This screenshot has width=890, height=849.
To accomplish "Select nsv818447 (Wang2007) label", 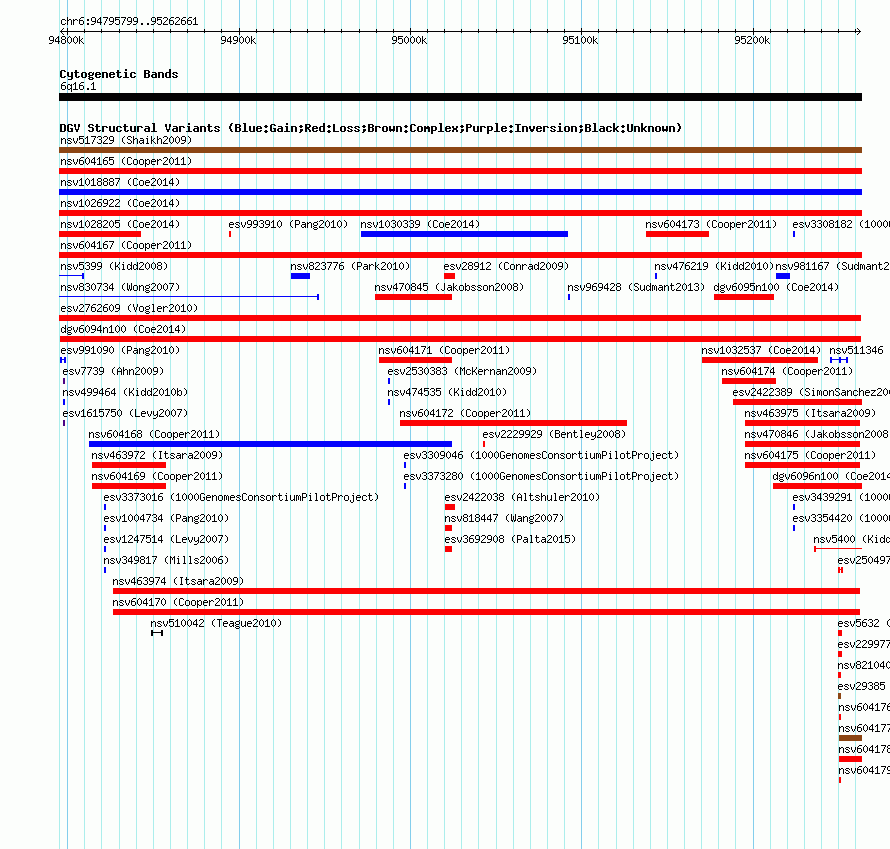I will click(x=504, y=518).
